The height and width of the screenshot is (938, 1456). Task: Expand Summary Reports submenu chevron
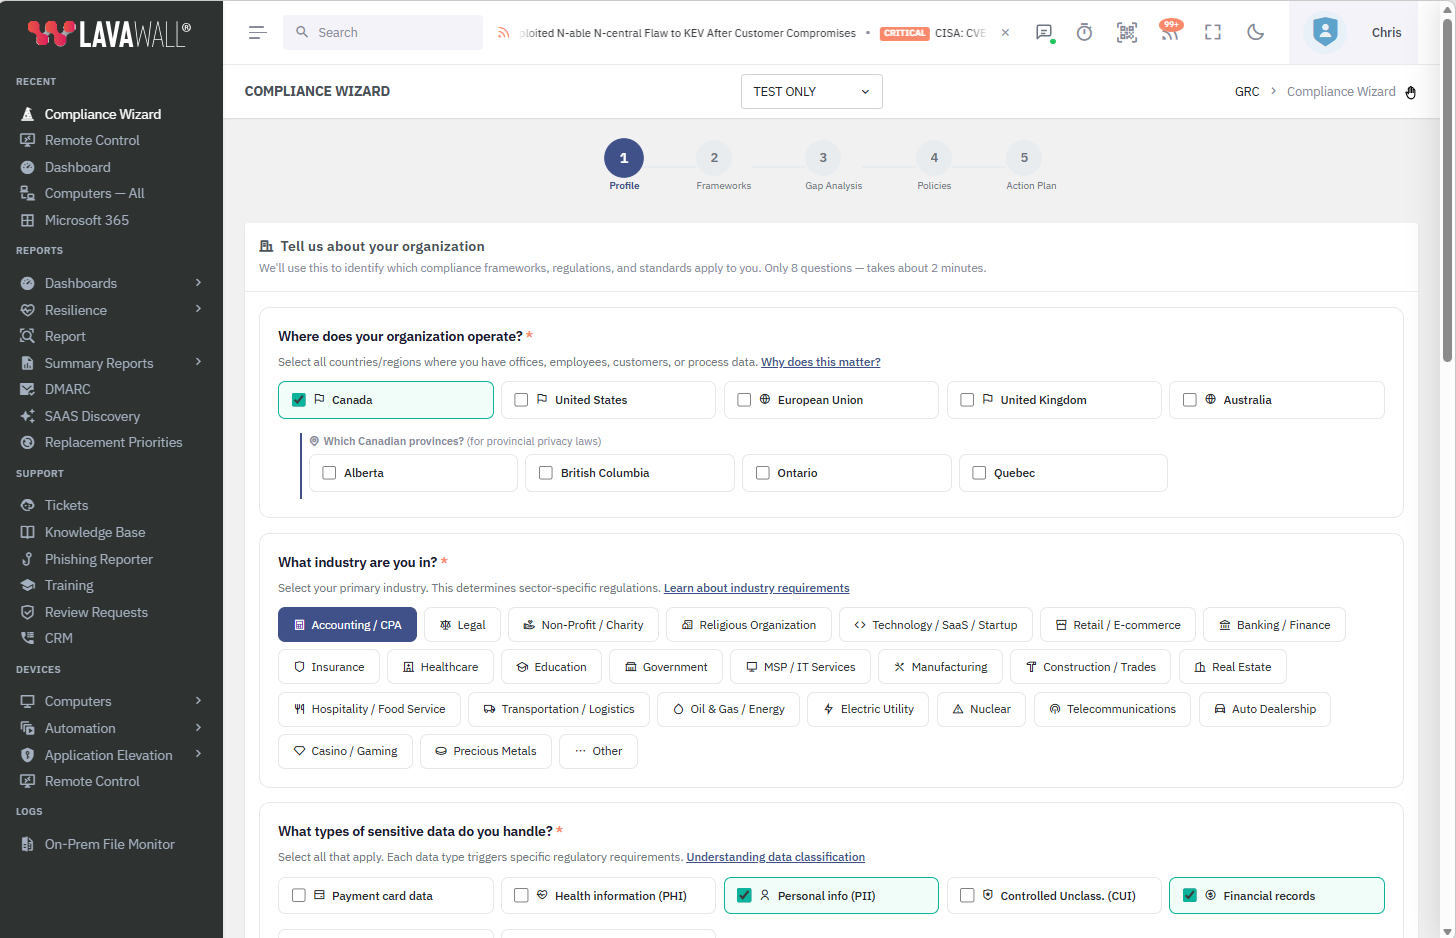(198, 362)
